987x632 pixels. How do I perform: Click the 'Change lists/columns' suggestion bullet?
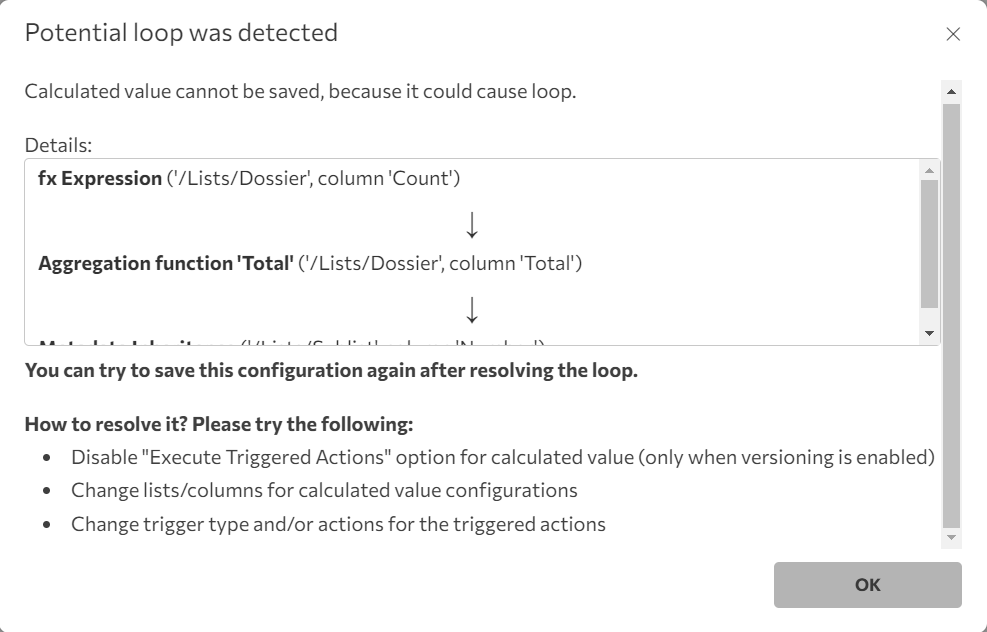(x=324, y=491)
